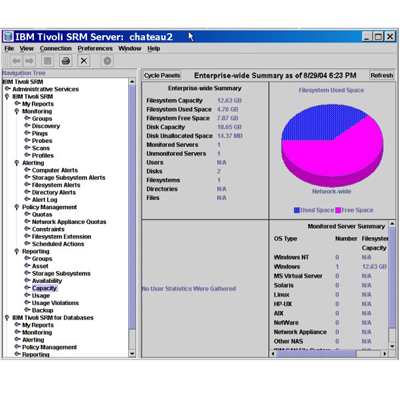The image size is (400, 400).
Task: Select Availability under Reporting
Action: tap(47, 281)
